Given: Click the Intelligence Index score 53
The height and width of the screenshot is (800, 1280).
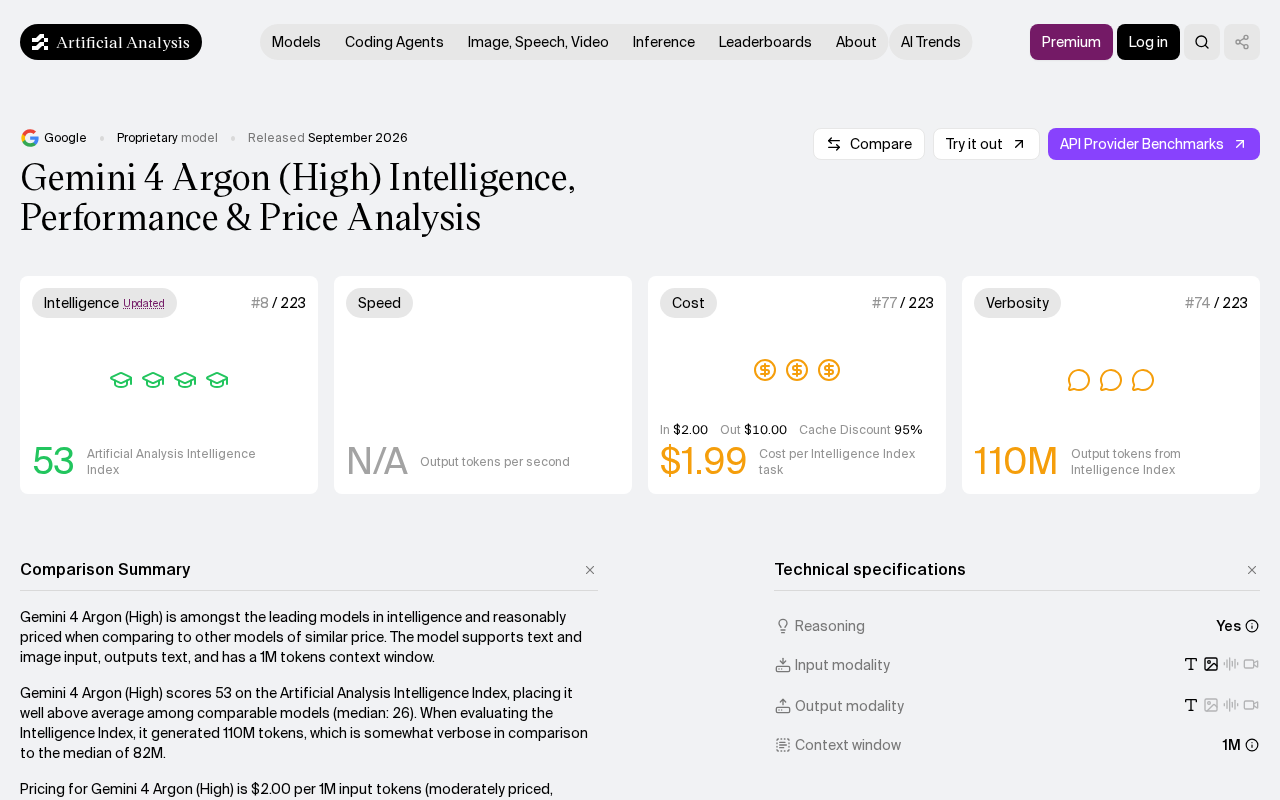Looking at the screenshot, I should point(53,461).
